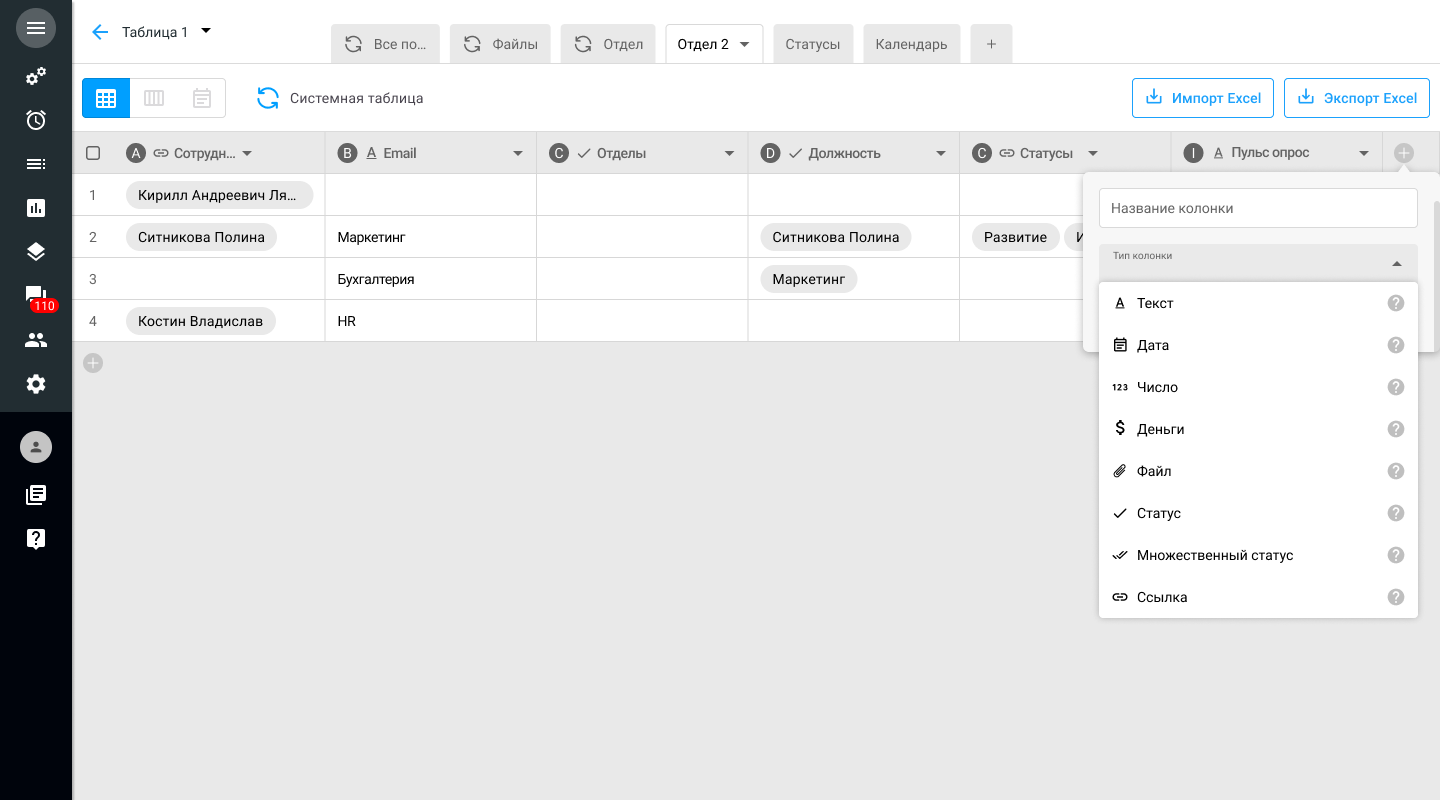This screenshot has height=800, width=1440.
Task: Collapse the Тип колонки dropdown
Action: (1396, 264)
